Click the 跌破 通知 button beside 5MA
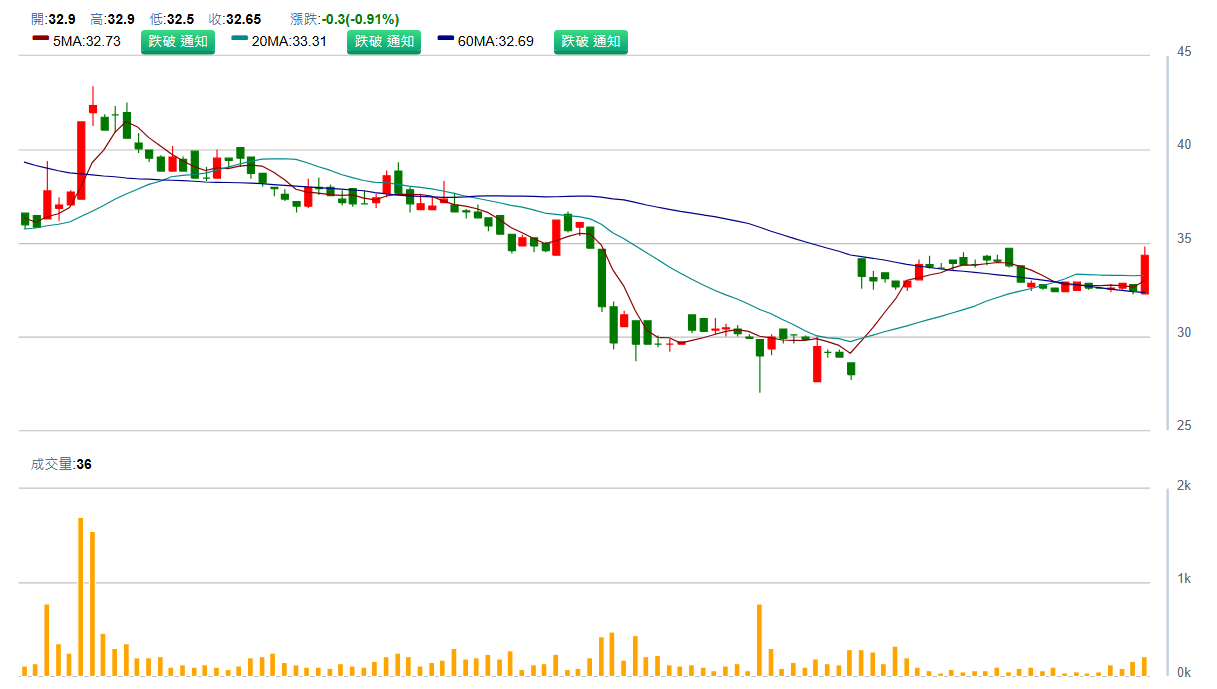This screenshot has height=689, width=1217. (178, 42)
